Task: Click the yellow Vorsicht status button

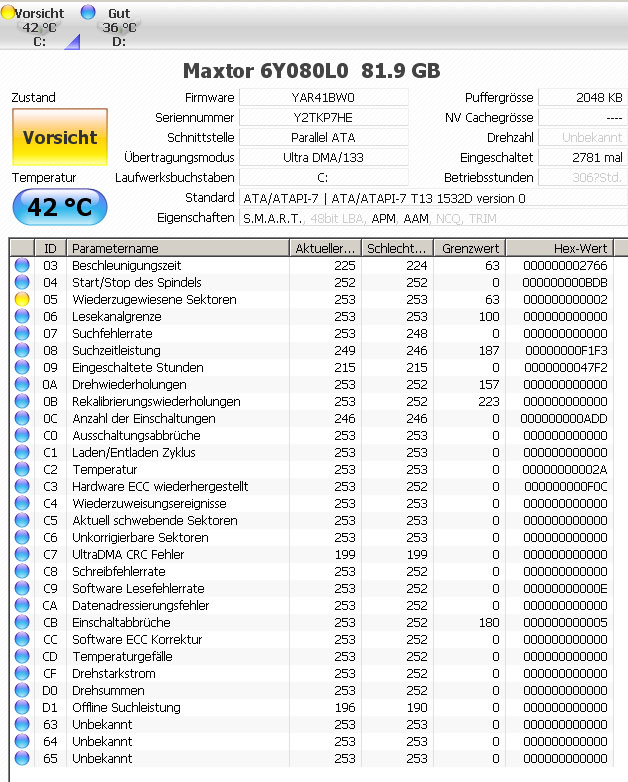Action: (60, 137)
